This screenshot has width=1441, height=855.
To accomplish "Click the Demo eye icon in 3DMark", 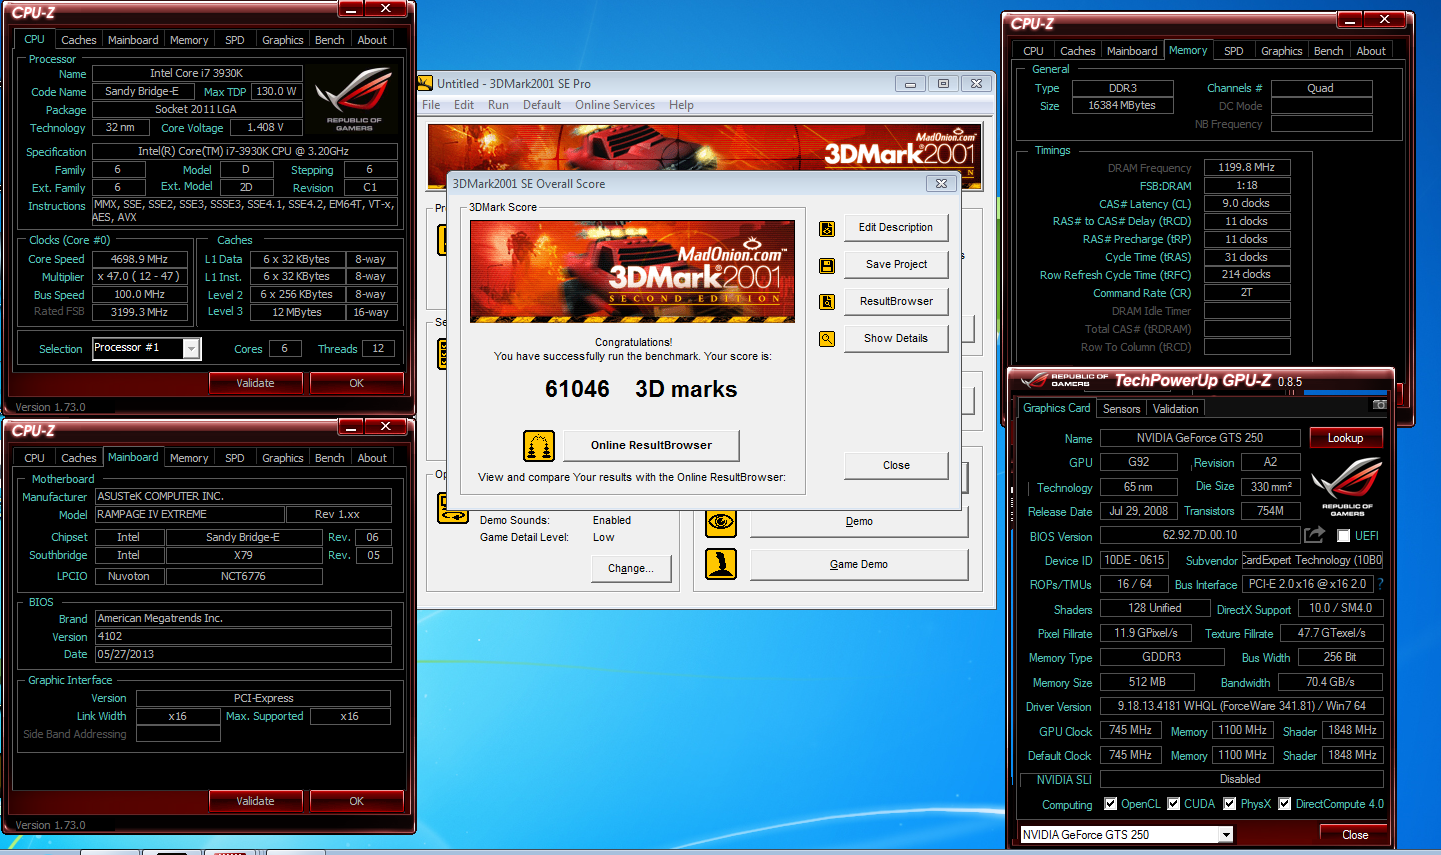I will pos(721,522).
